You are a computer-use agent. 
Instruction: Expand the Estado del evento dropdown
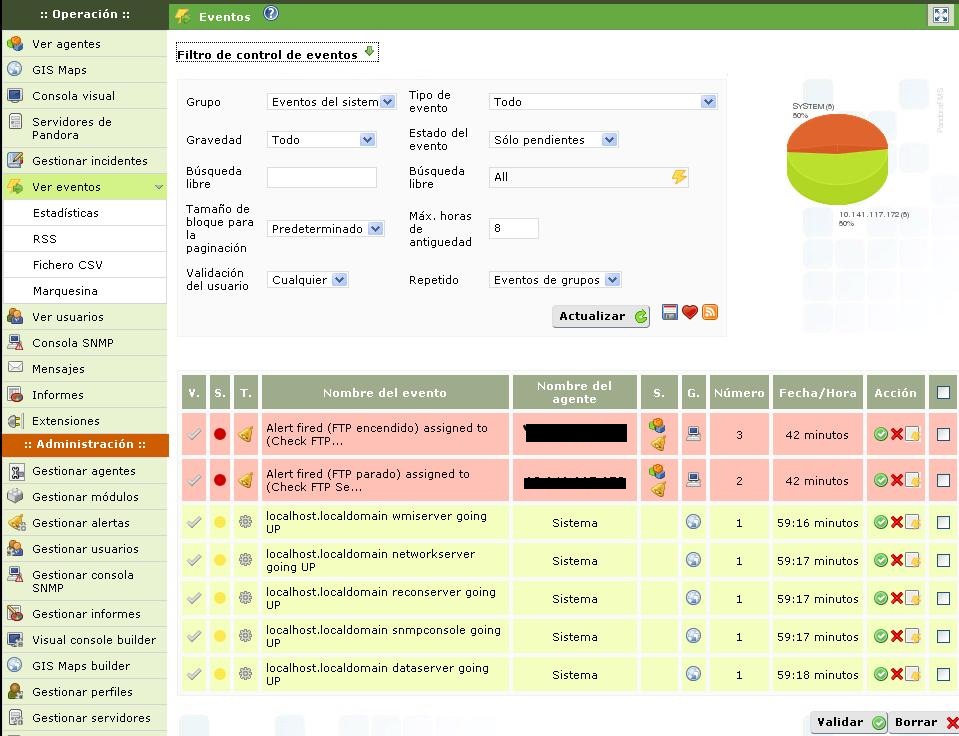[x=554, y=140]
